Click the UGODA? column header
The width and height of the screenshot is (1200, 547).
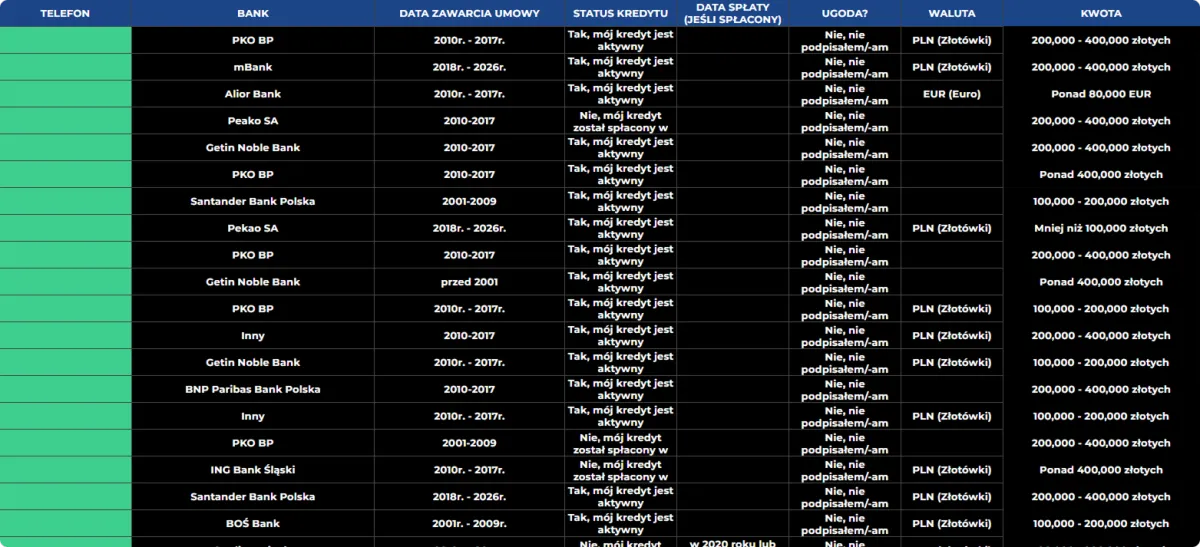844,13
